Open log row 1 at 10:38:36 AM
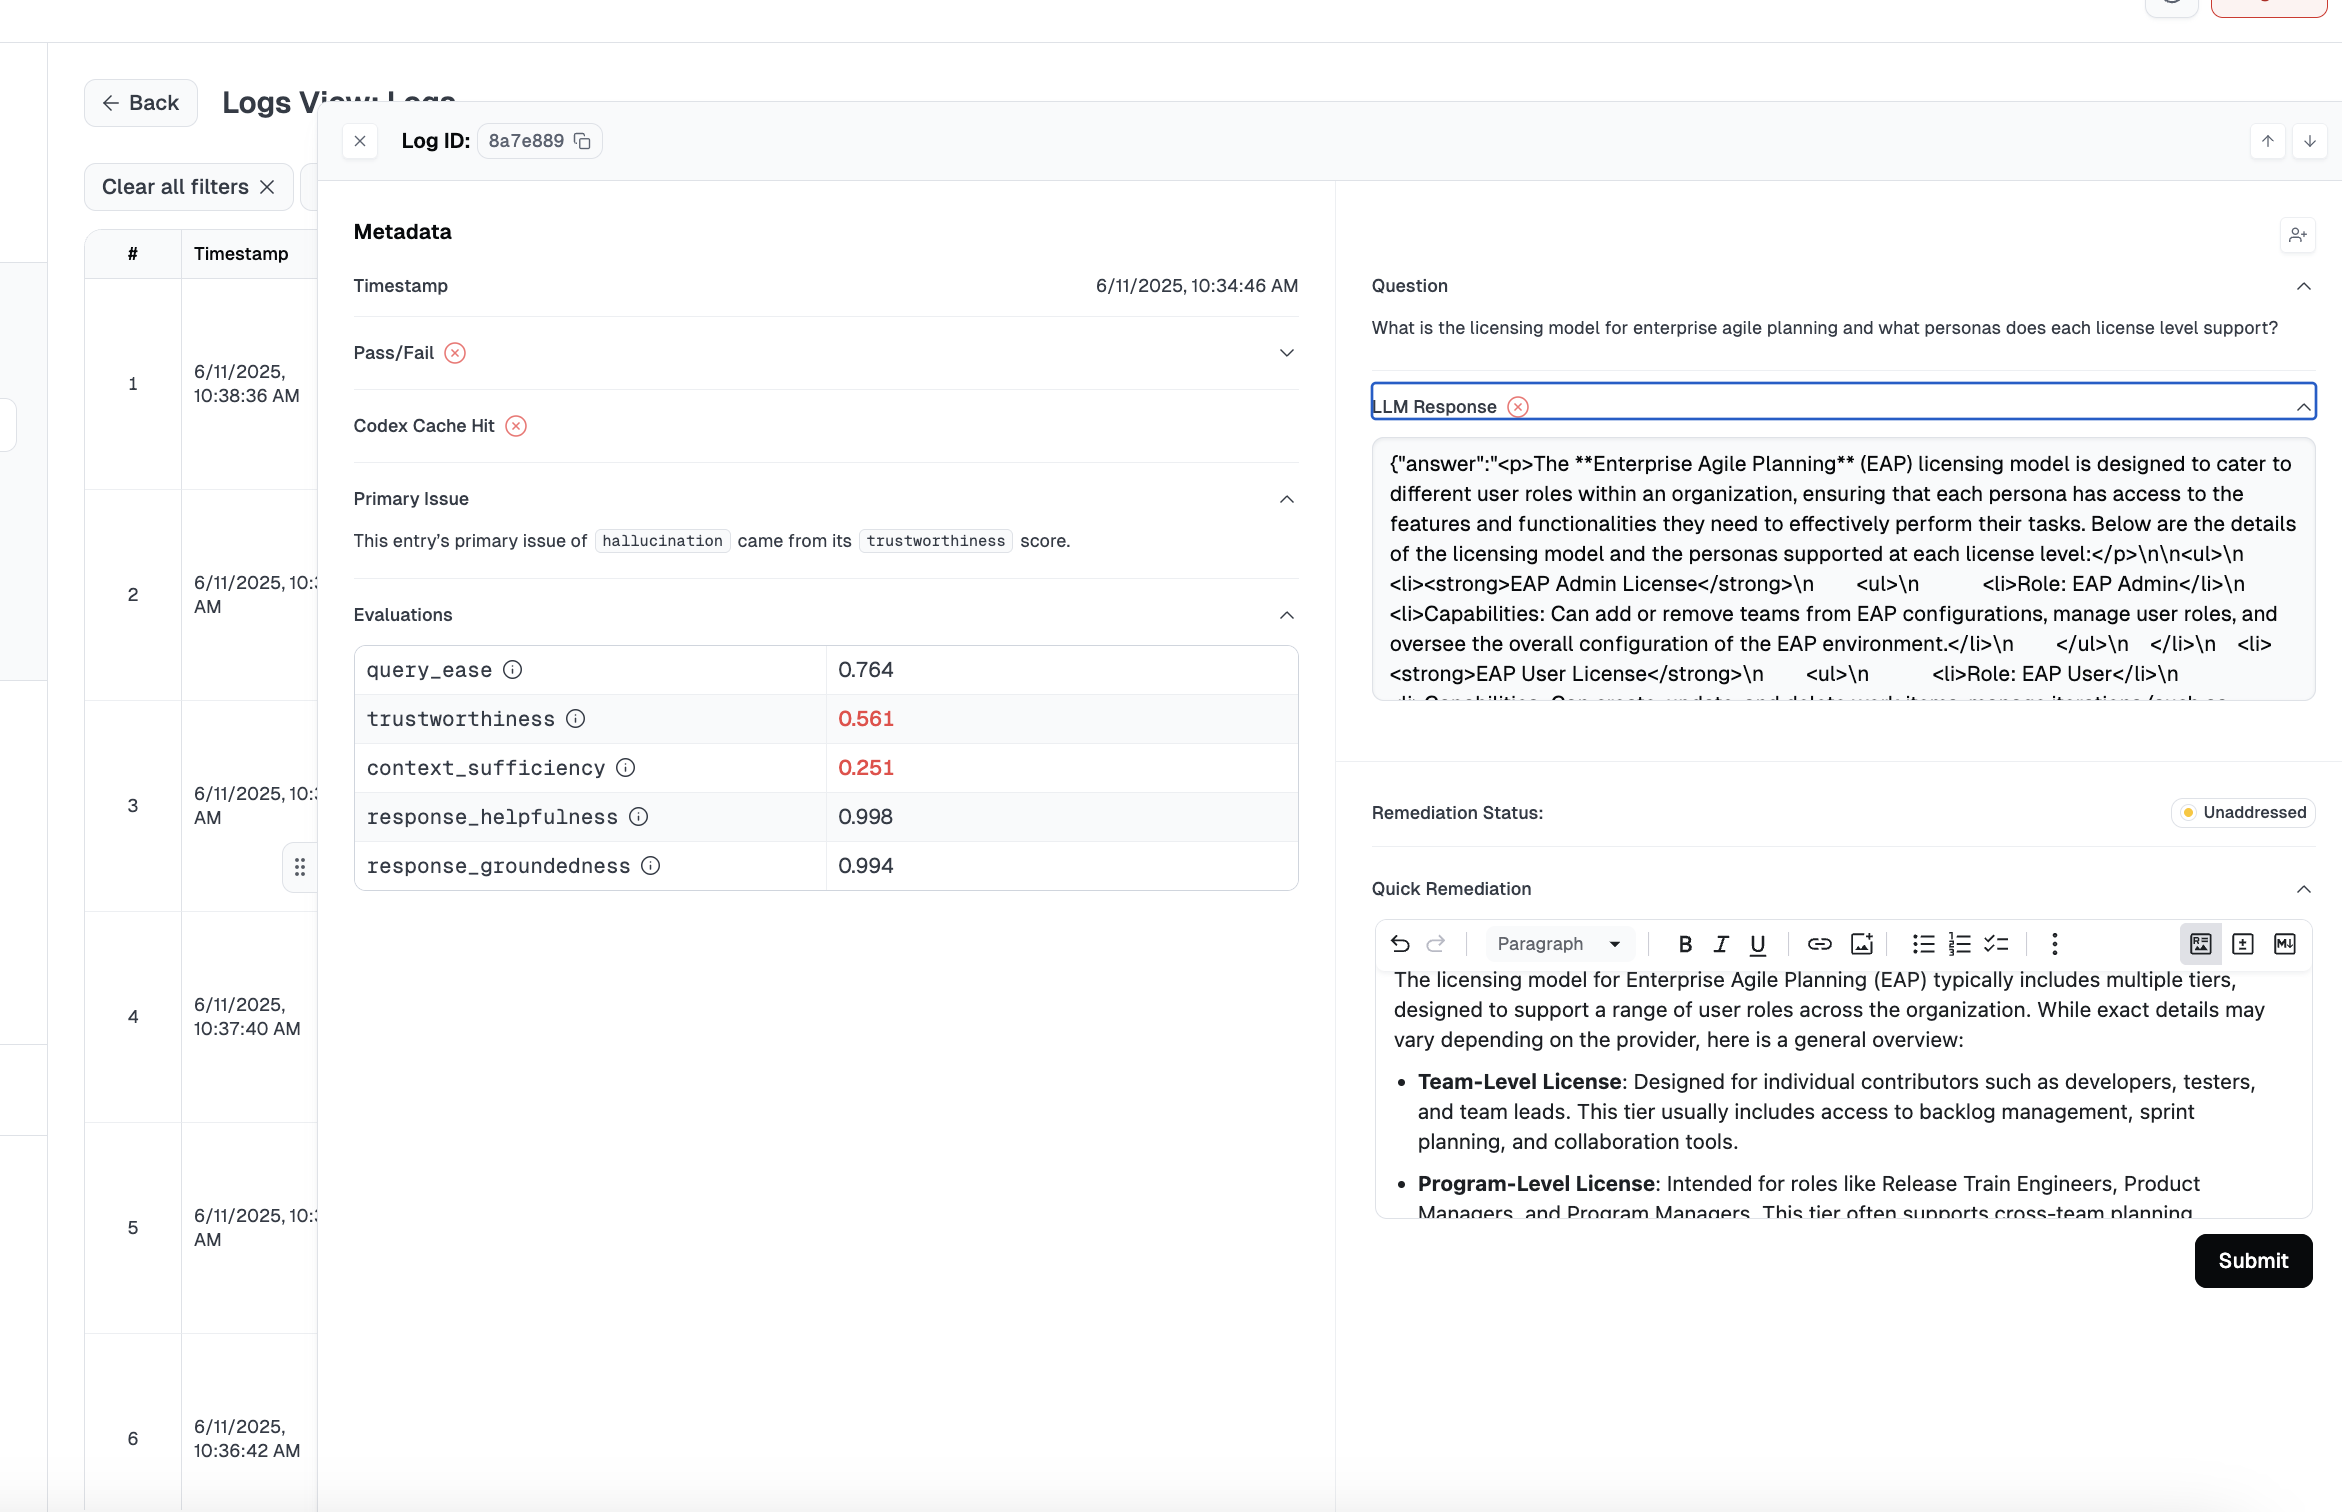The image size is (2342, 1512). [x=201, y=384]
